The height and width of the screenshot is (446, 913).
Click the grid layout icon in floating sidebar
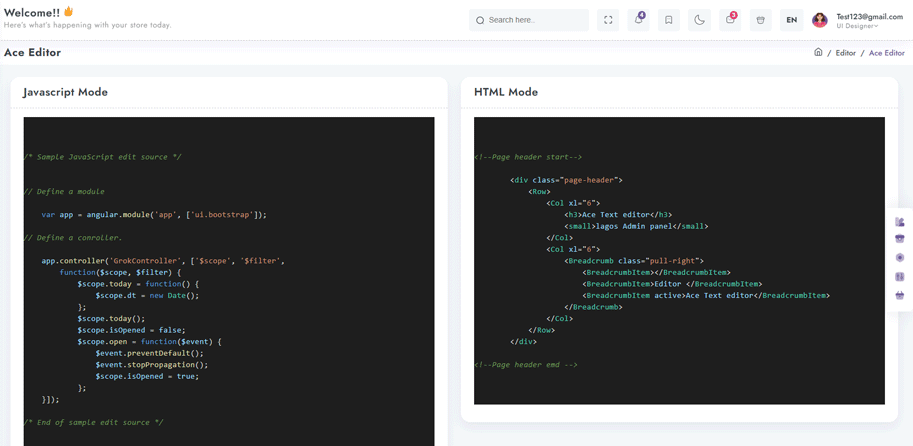pyautogui.click(x=900, y=277)
